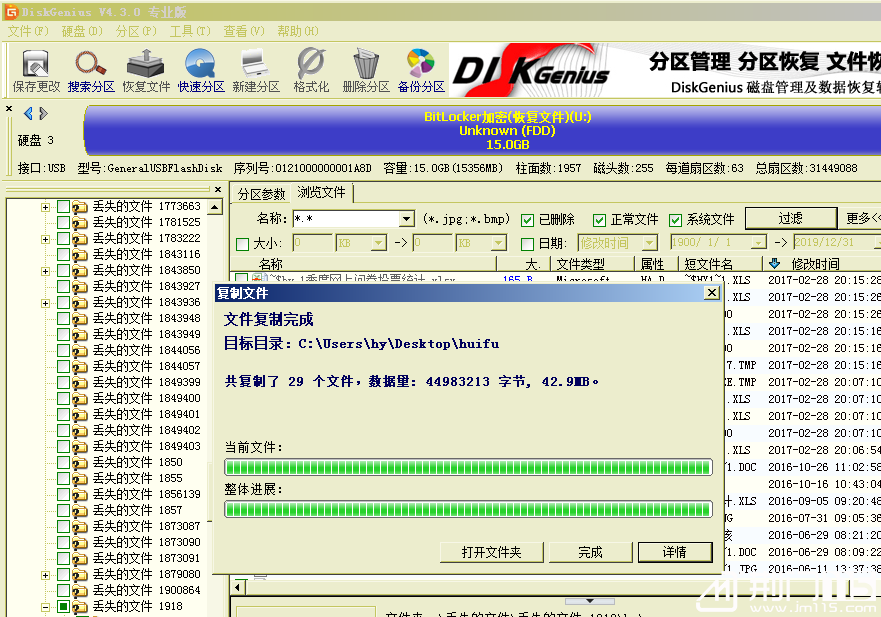Click the BitLocker加密 partition bar
The height and width of the screenshot is (617, 881).
pos(483,130)
